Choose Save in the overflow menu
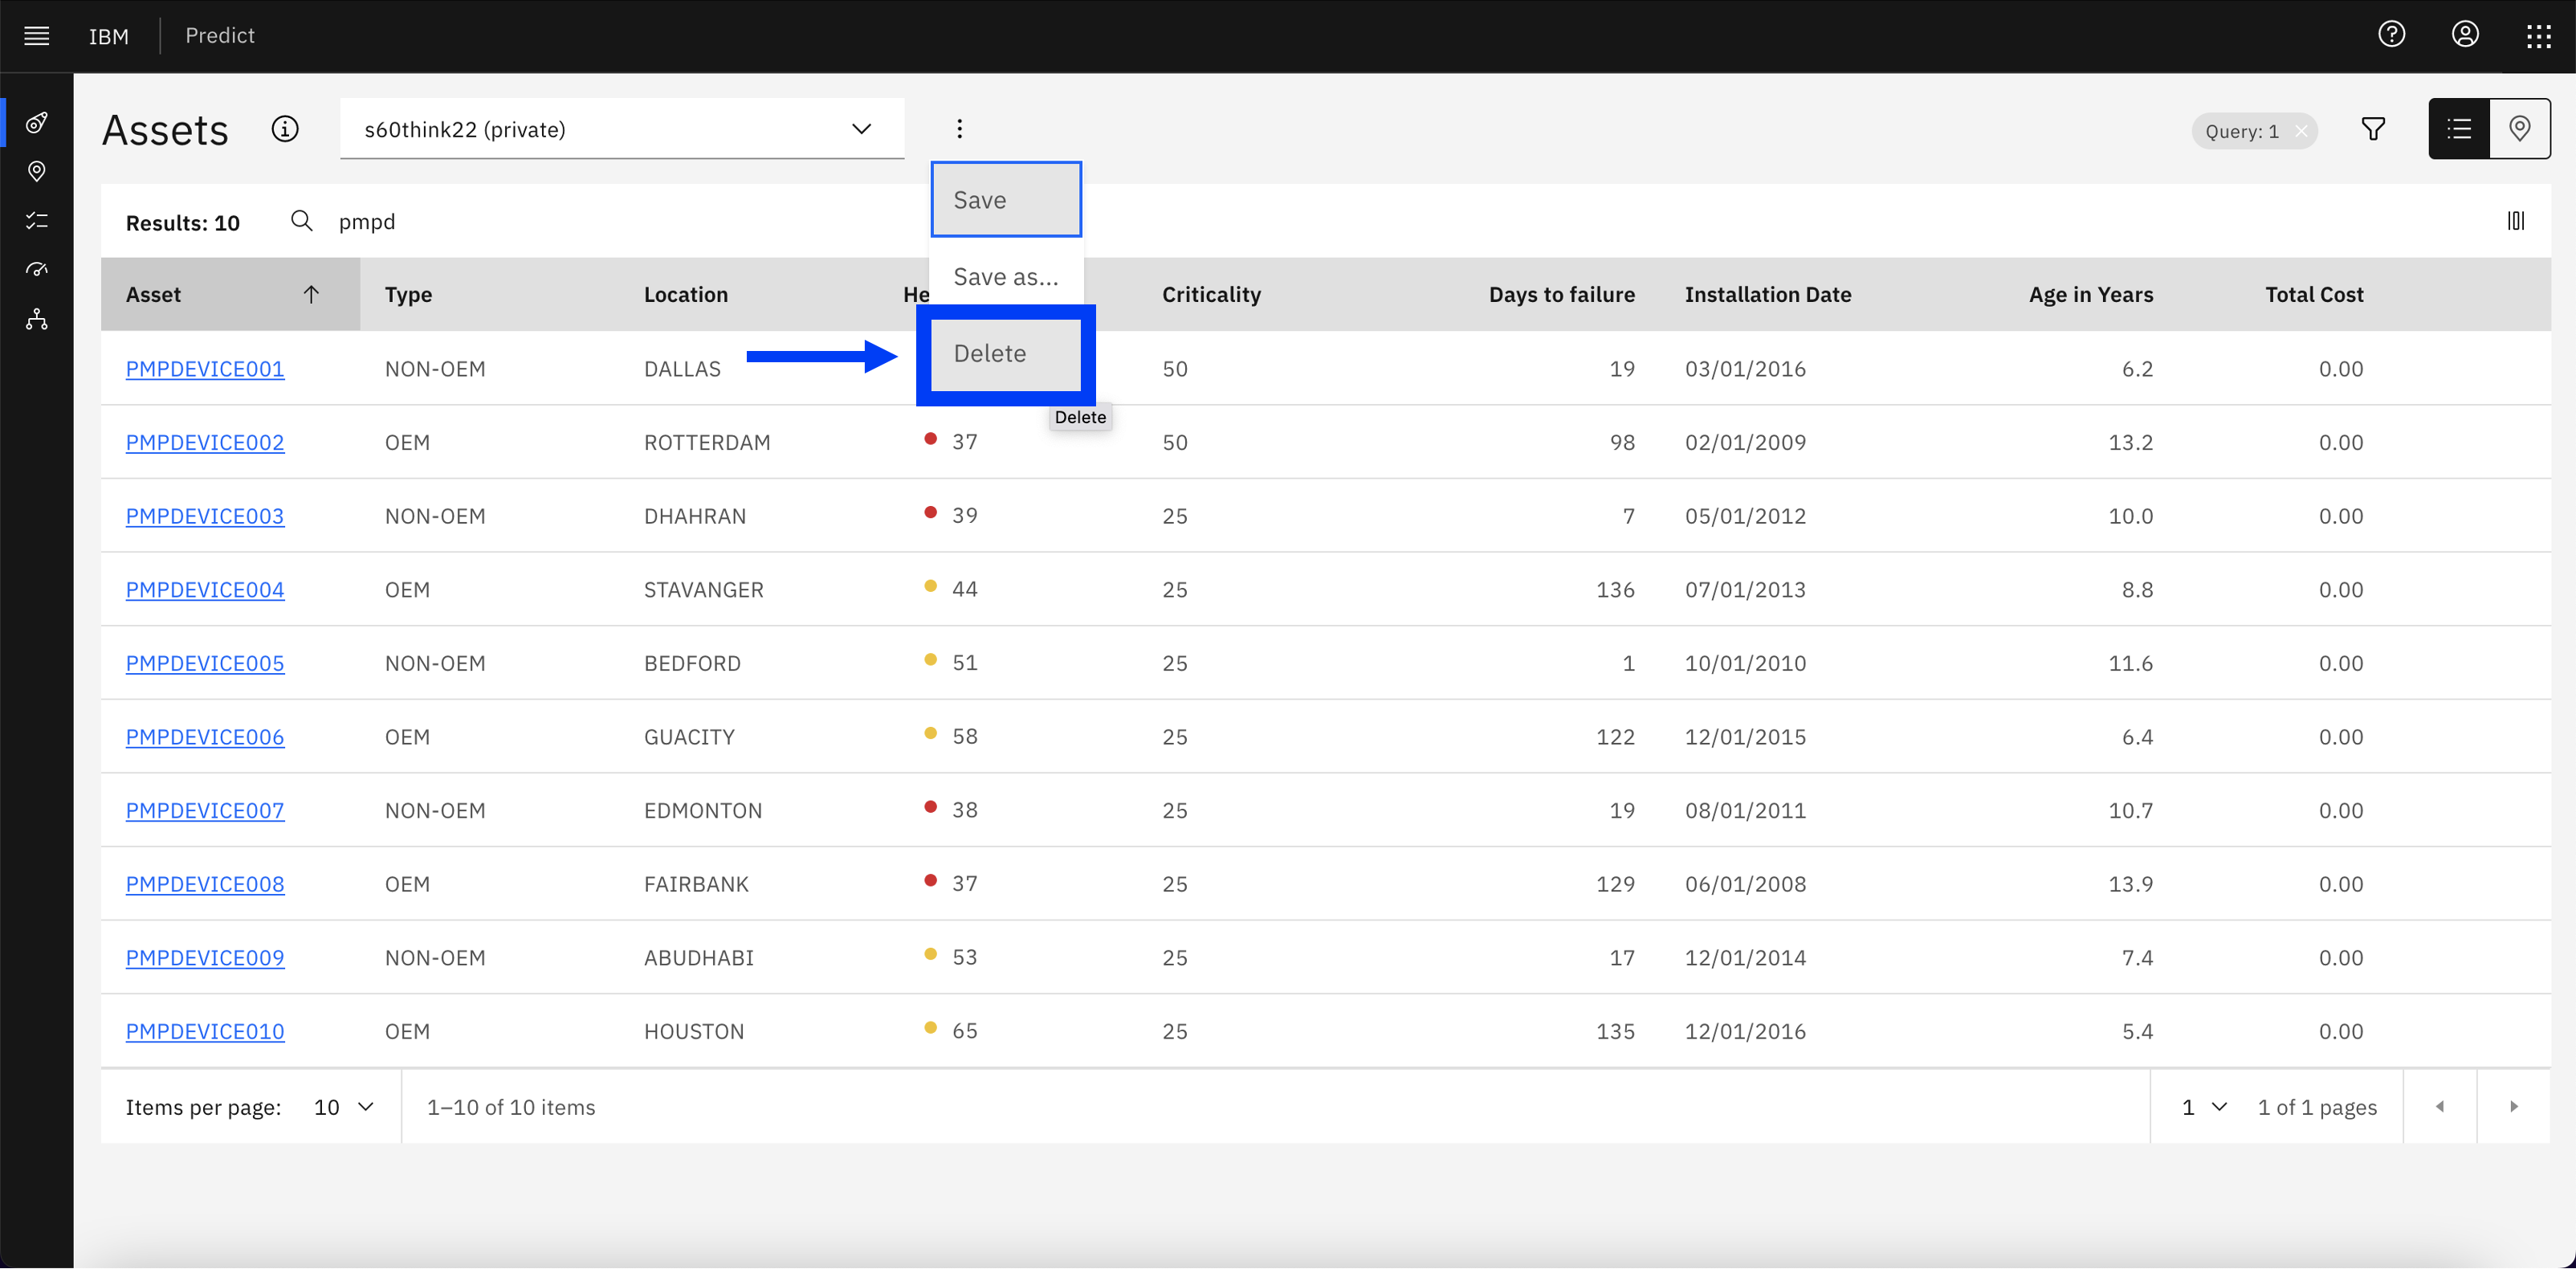2576x1269 pixels. click(x=1006, y=200)
